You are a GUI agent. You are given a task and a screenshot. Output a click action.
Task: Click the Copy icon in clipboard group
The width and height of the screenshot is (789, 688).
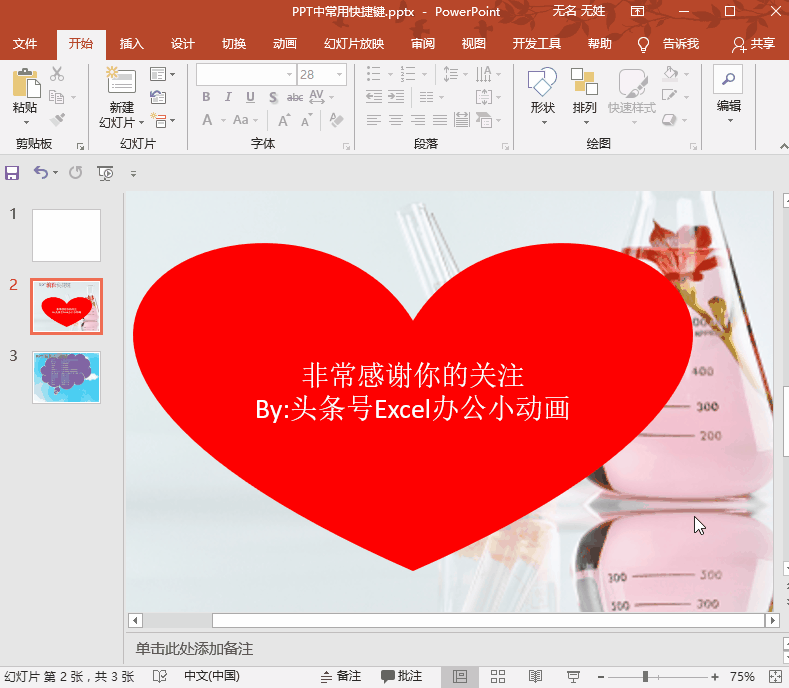pyautogui.click(x=56, y=97)
